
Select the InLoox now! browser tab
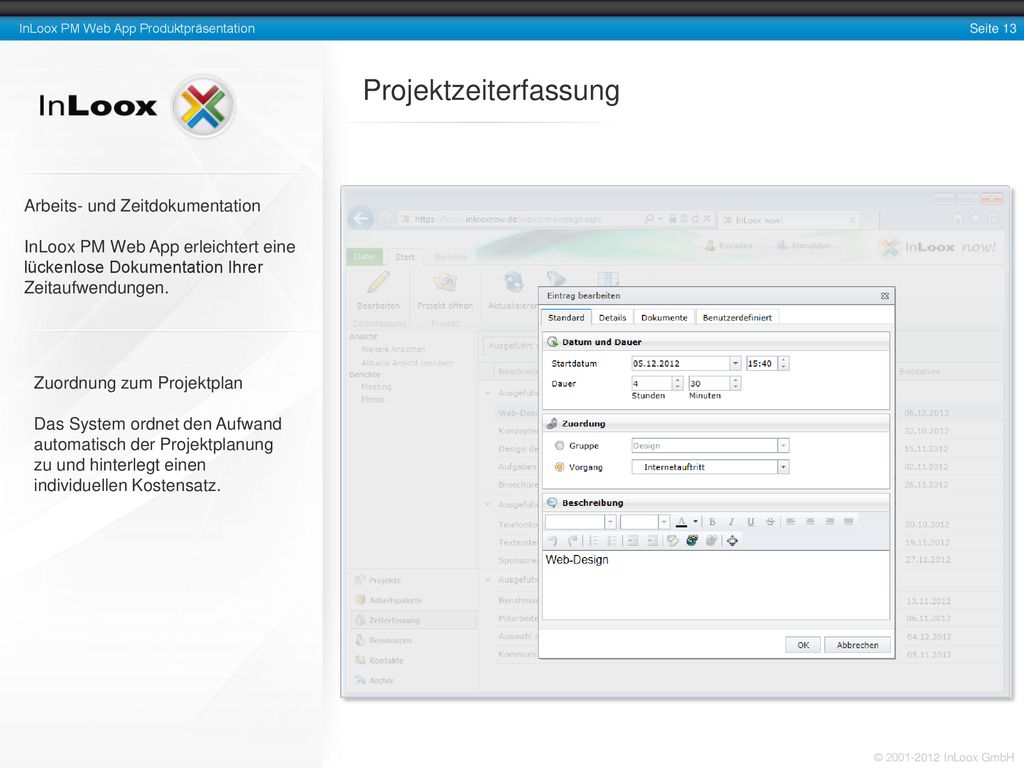(788, 220)
